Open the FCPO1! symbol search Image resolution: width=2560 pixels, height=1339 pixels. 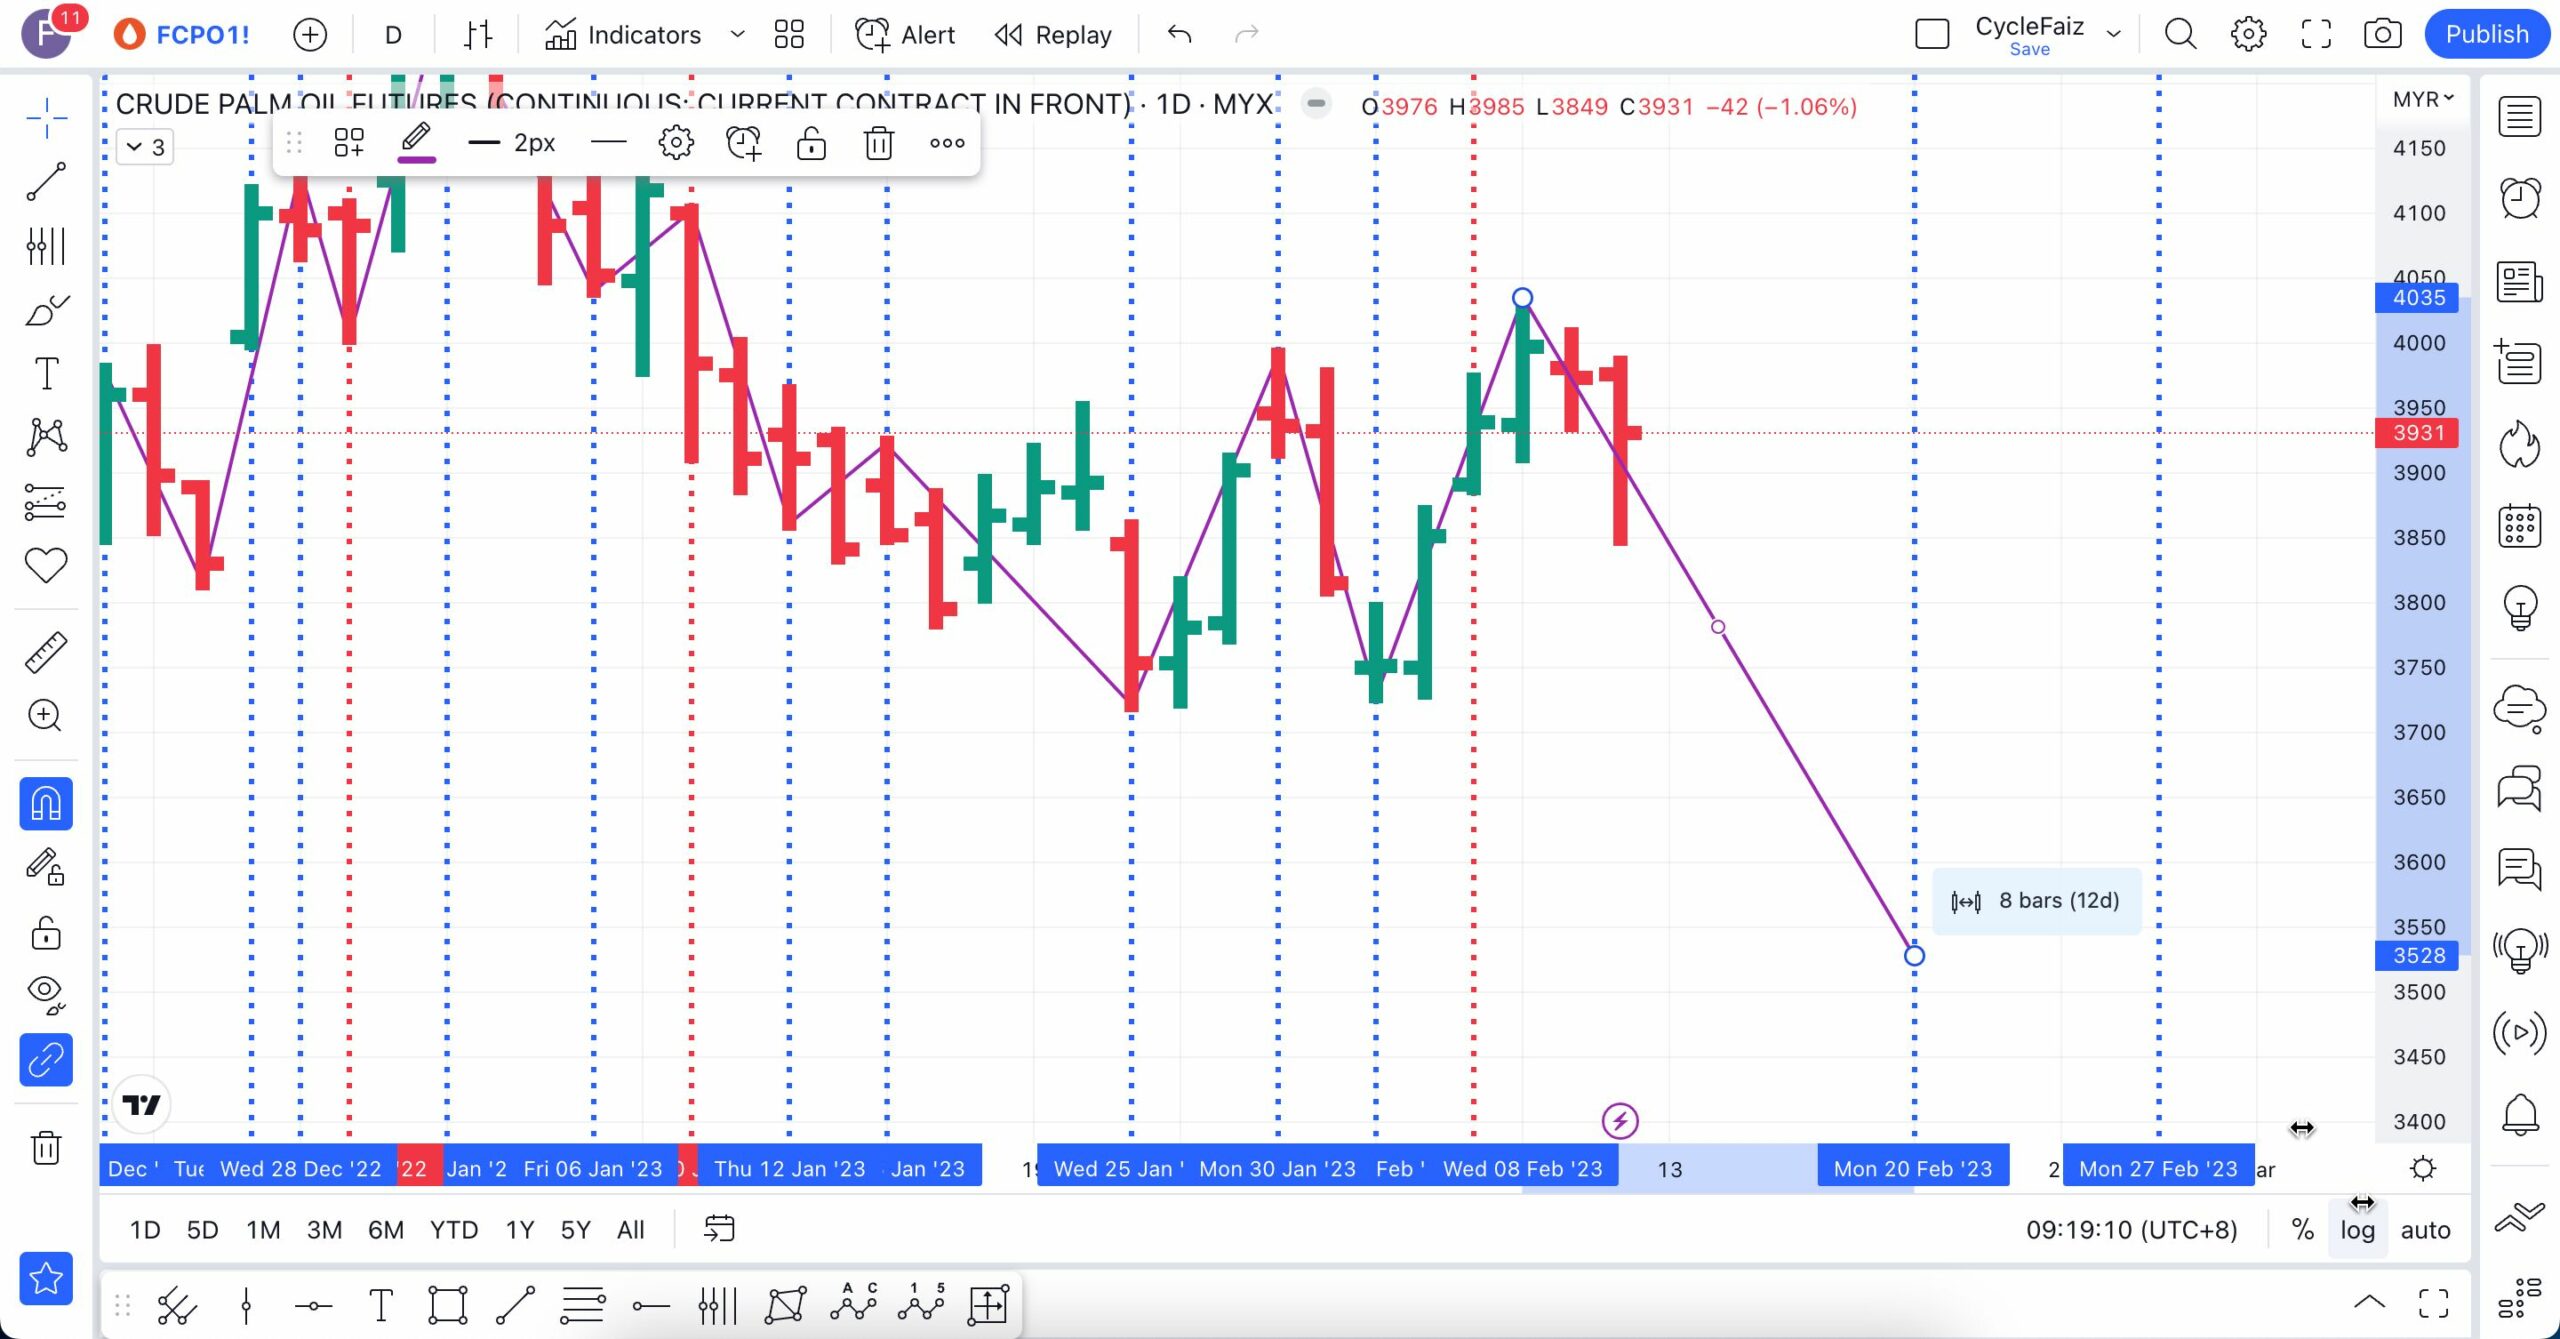202,35
